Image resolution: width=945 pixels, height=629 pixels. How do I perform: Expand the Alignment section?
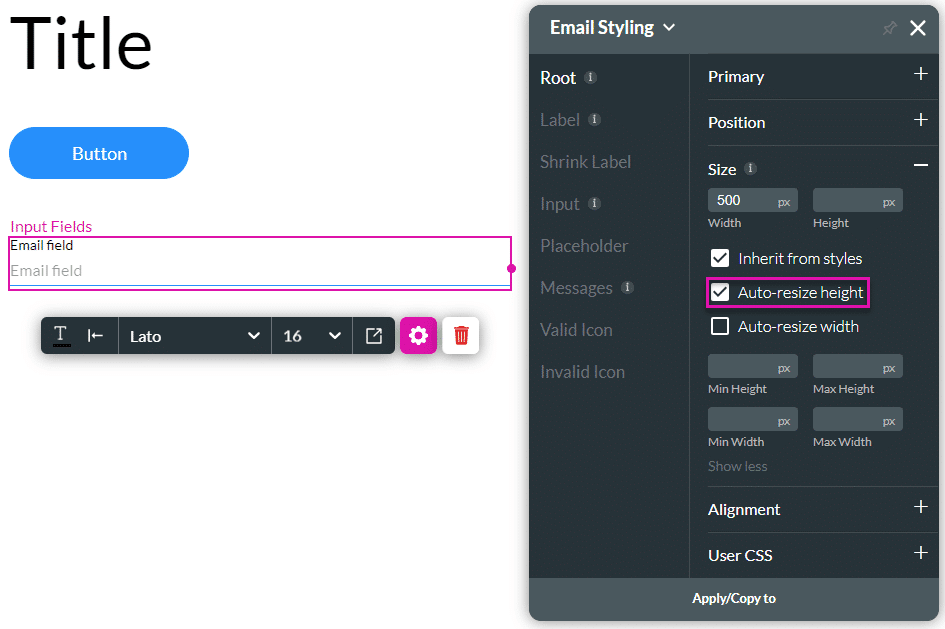pyautogui.click(x=920, y=509)
